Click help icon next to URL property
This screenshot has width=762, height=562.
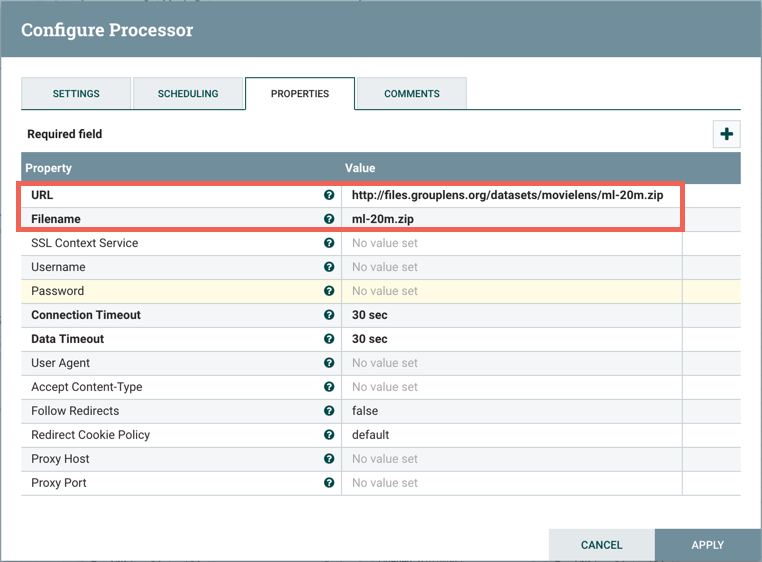pos(329,195)
